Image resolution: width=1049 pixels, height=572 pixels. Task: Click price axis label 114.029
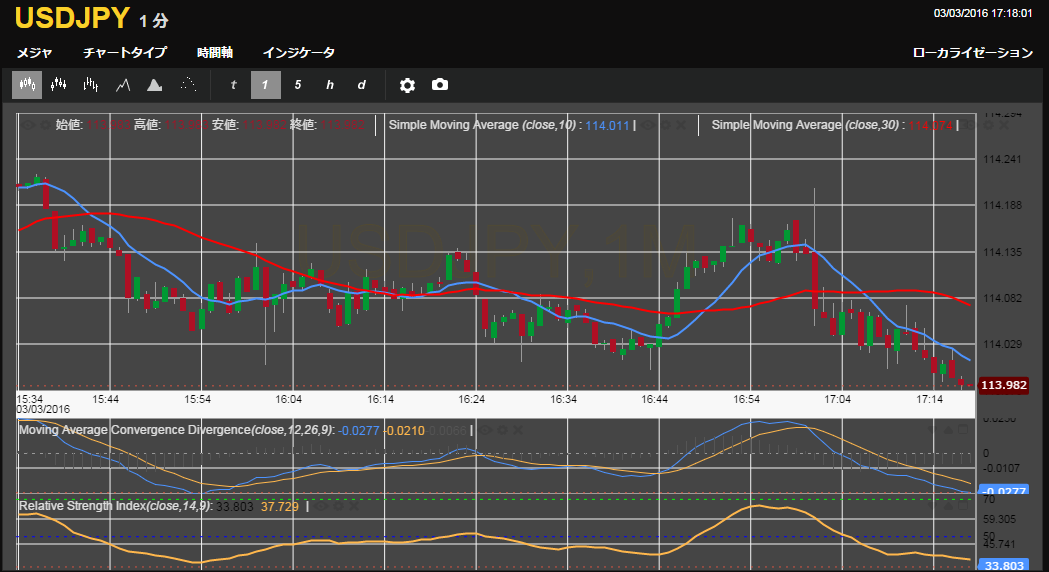pos(1003,344)
